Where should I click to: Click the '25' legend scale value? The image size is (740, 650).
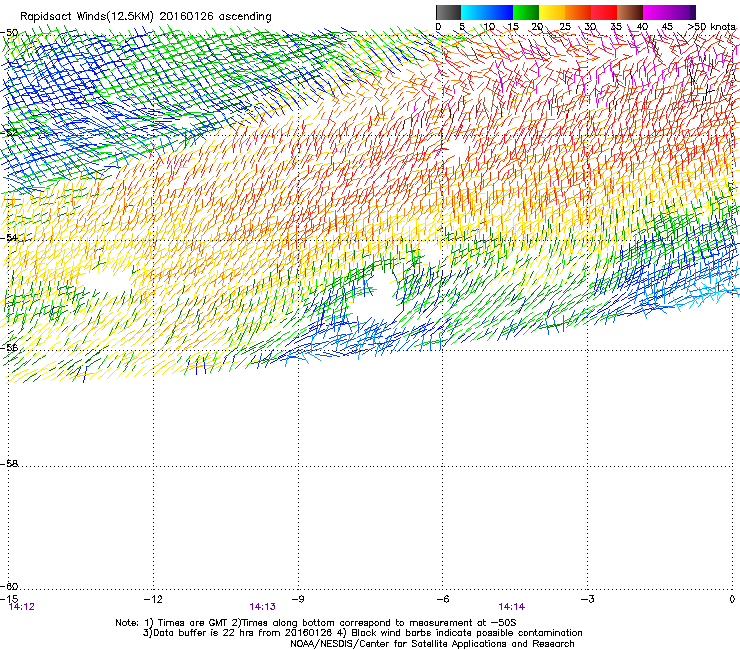click(565, 27)
